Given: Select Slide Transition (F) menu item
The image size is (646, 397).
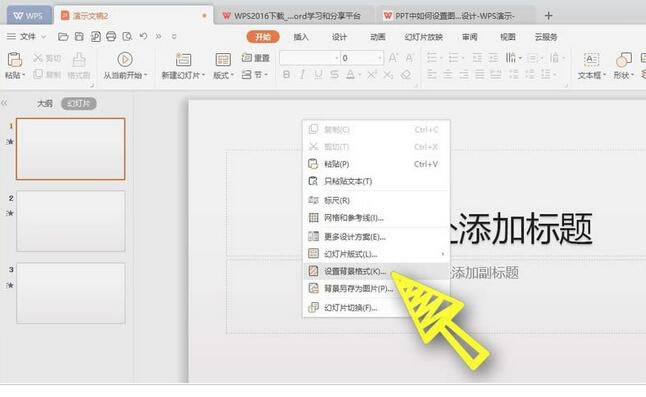Looking at the screenshot, I should click(376, 307).
